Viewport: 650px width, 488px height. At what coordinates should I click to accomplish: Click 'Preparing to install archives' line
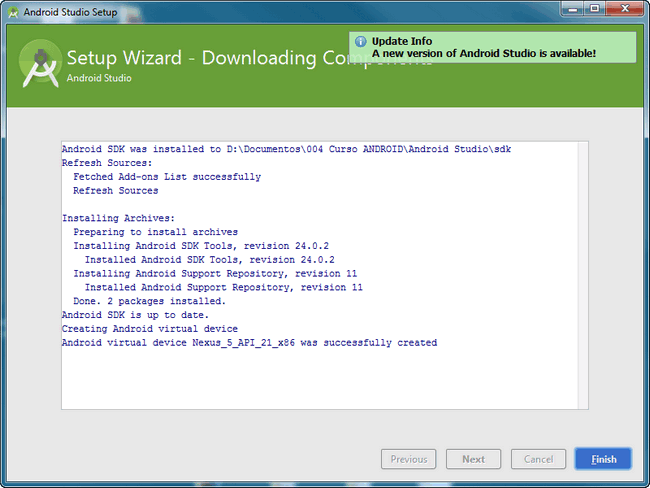155,232
